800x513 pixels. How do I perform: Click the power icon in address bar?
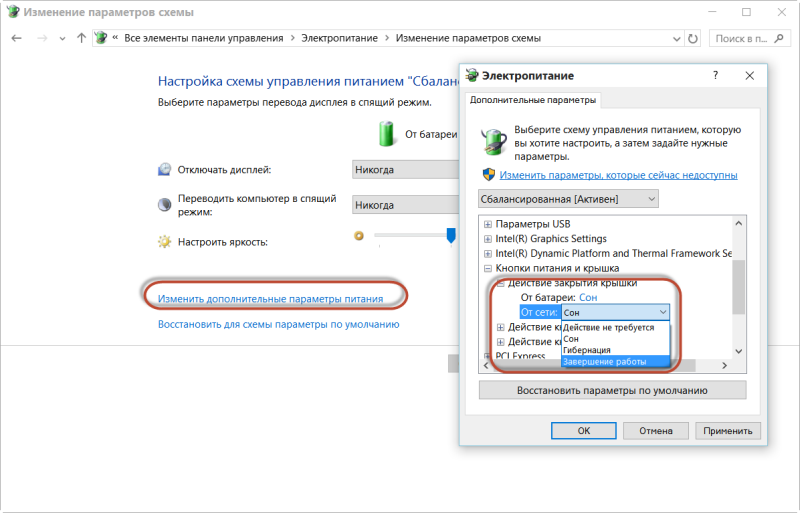click(x=102, y=38)
